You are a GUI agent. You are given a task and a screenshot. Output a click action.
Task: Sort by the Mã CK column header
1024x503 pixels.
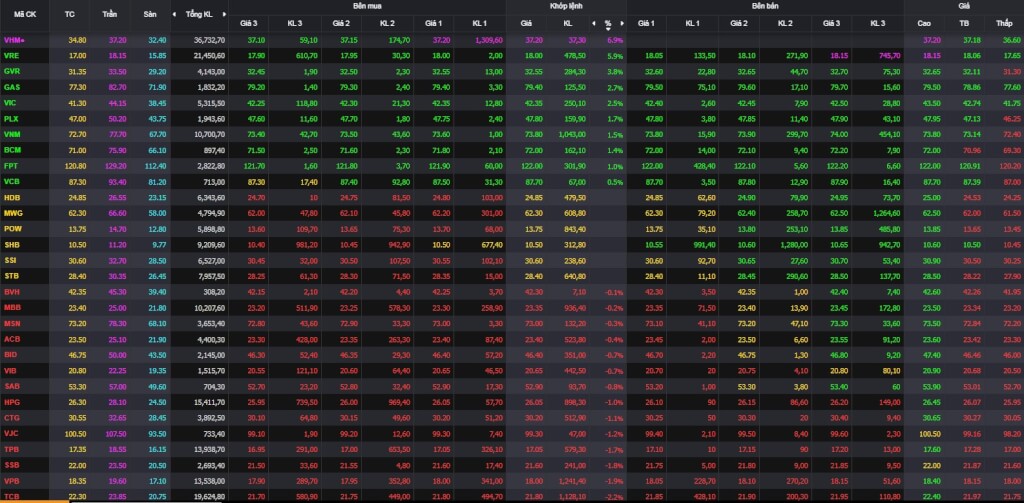pyautogui.click(x=24, y=14)
